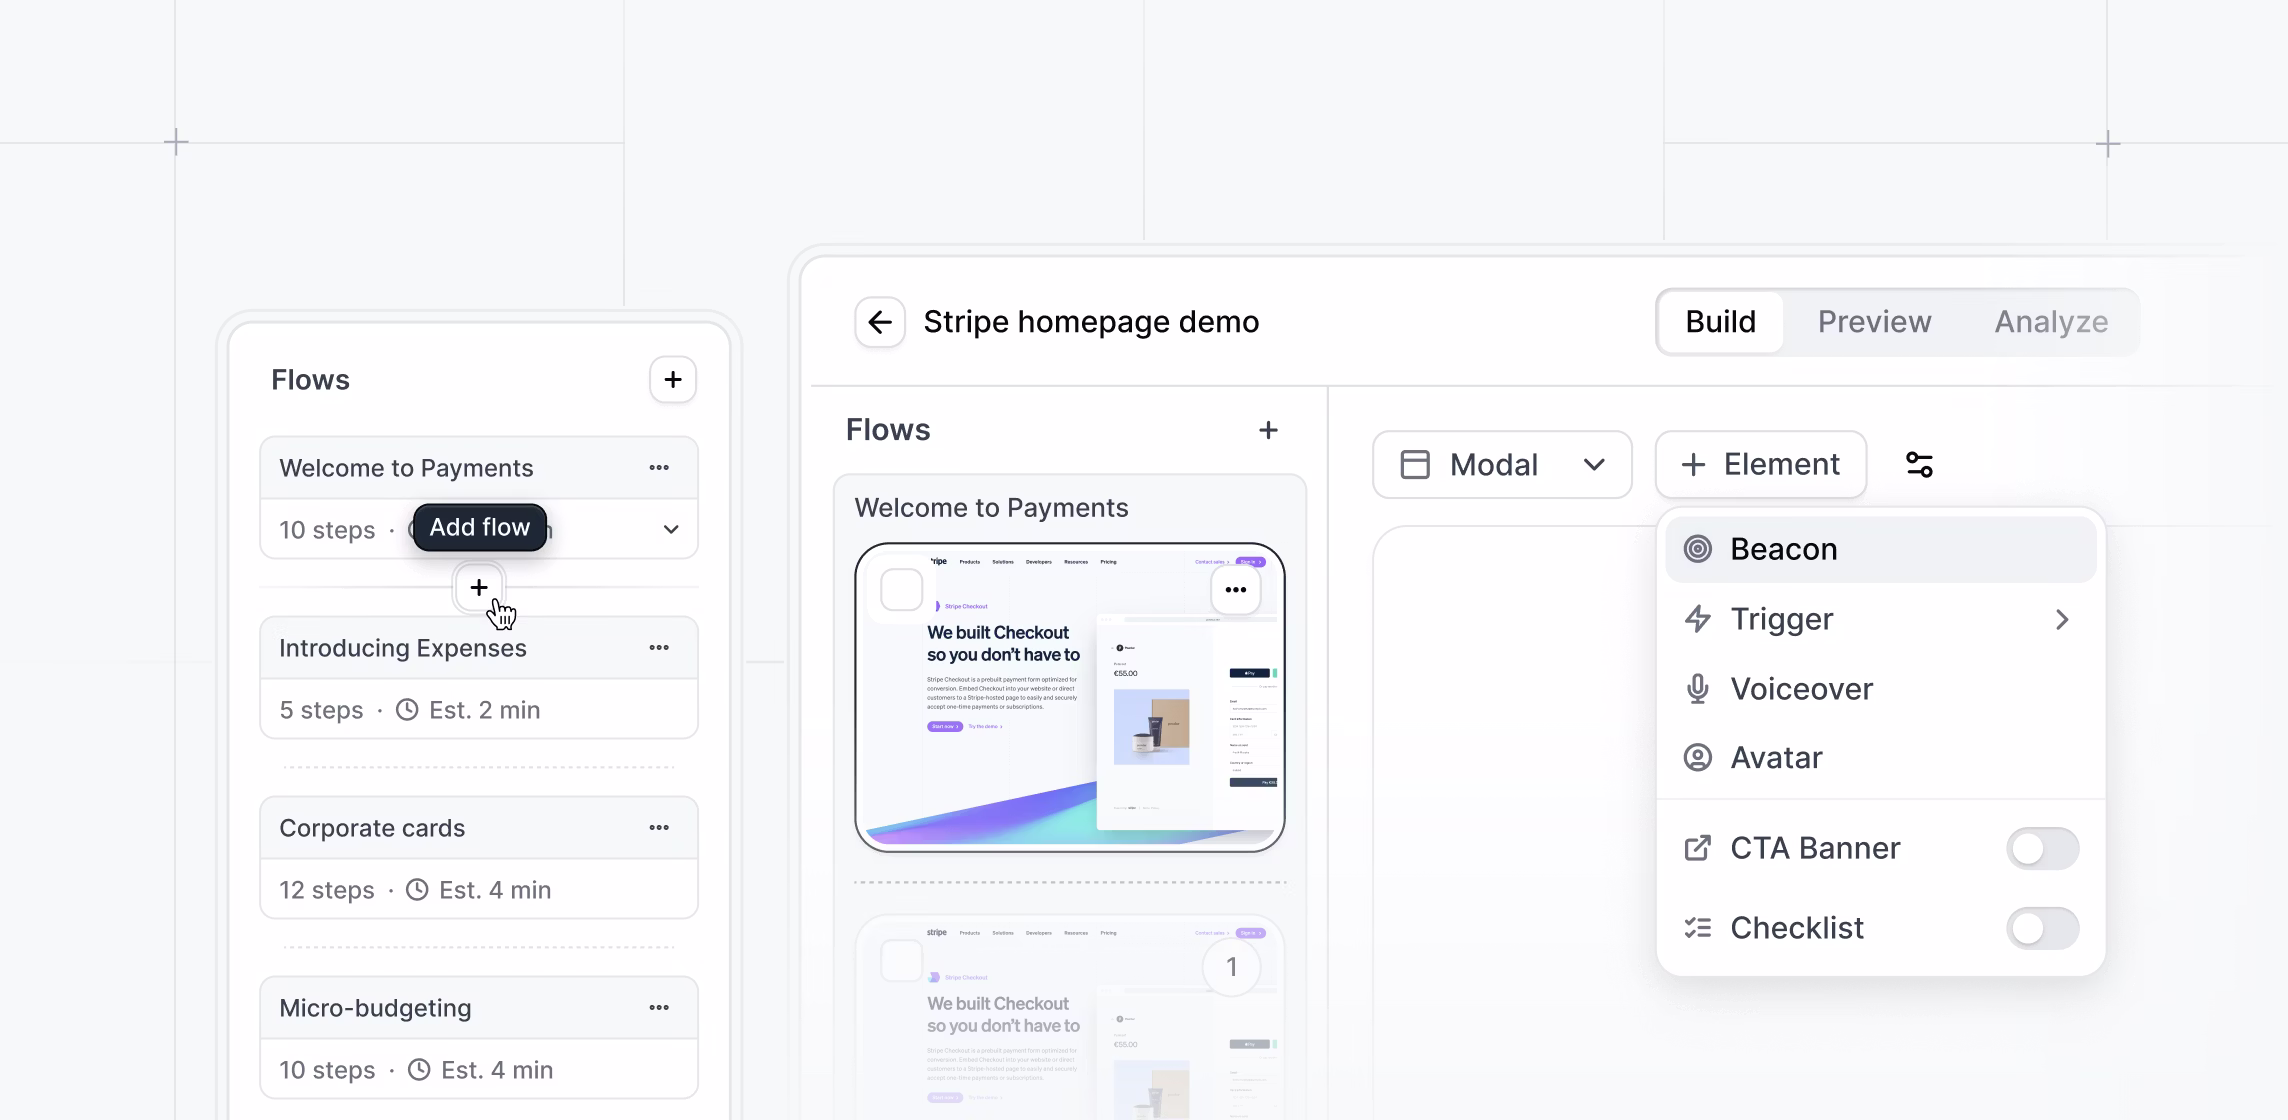Screen dimensions: 2288x1120
Task: Expand the Trigger submenu chevron
Action: click(2062, 619)
